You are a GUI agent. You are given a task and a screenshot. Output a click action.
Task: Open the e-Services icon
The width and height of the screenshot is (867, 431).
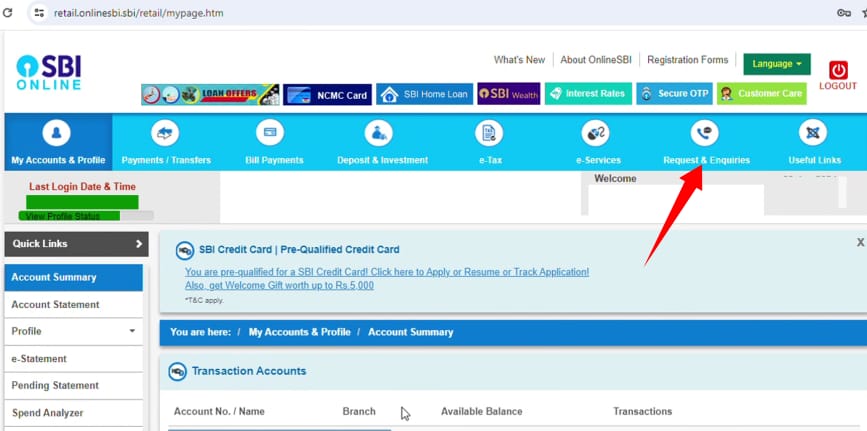(x=595, y=133)
